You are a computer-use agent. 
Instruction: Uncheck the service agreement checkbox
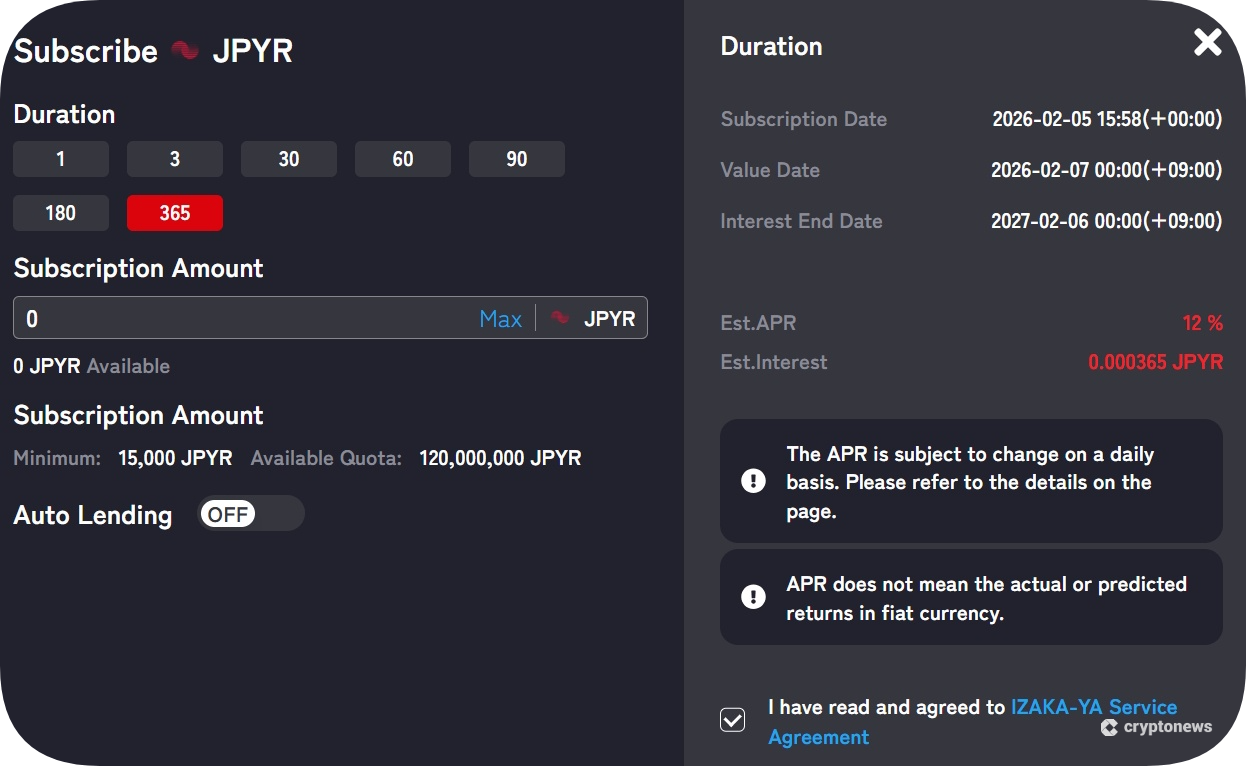[x=733, y=720]
